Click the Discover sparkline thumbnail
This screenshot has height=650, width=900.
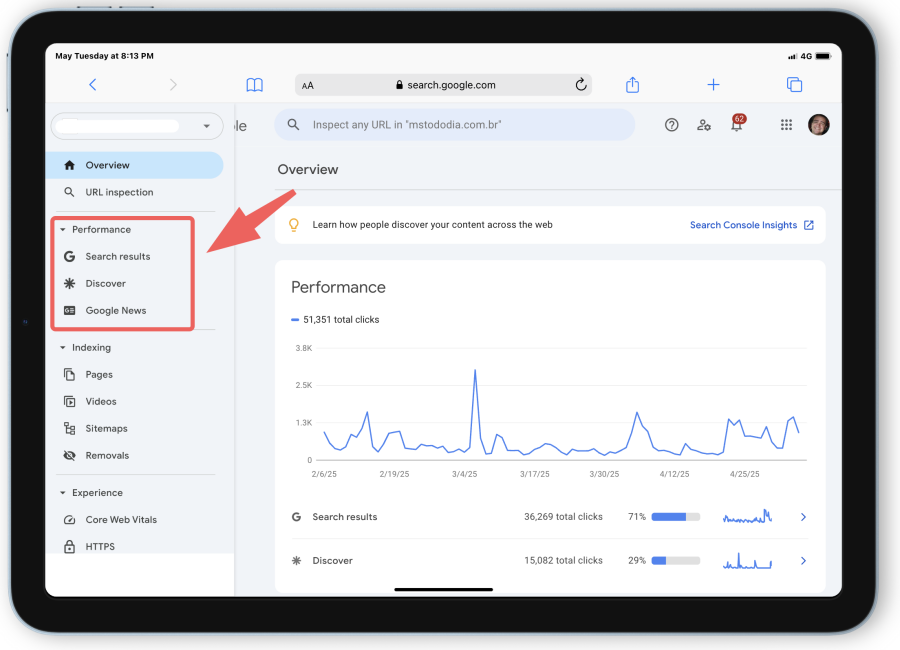click(x=747, y=560)
